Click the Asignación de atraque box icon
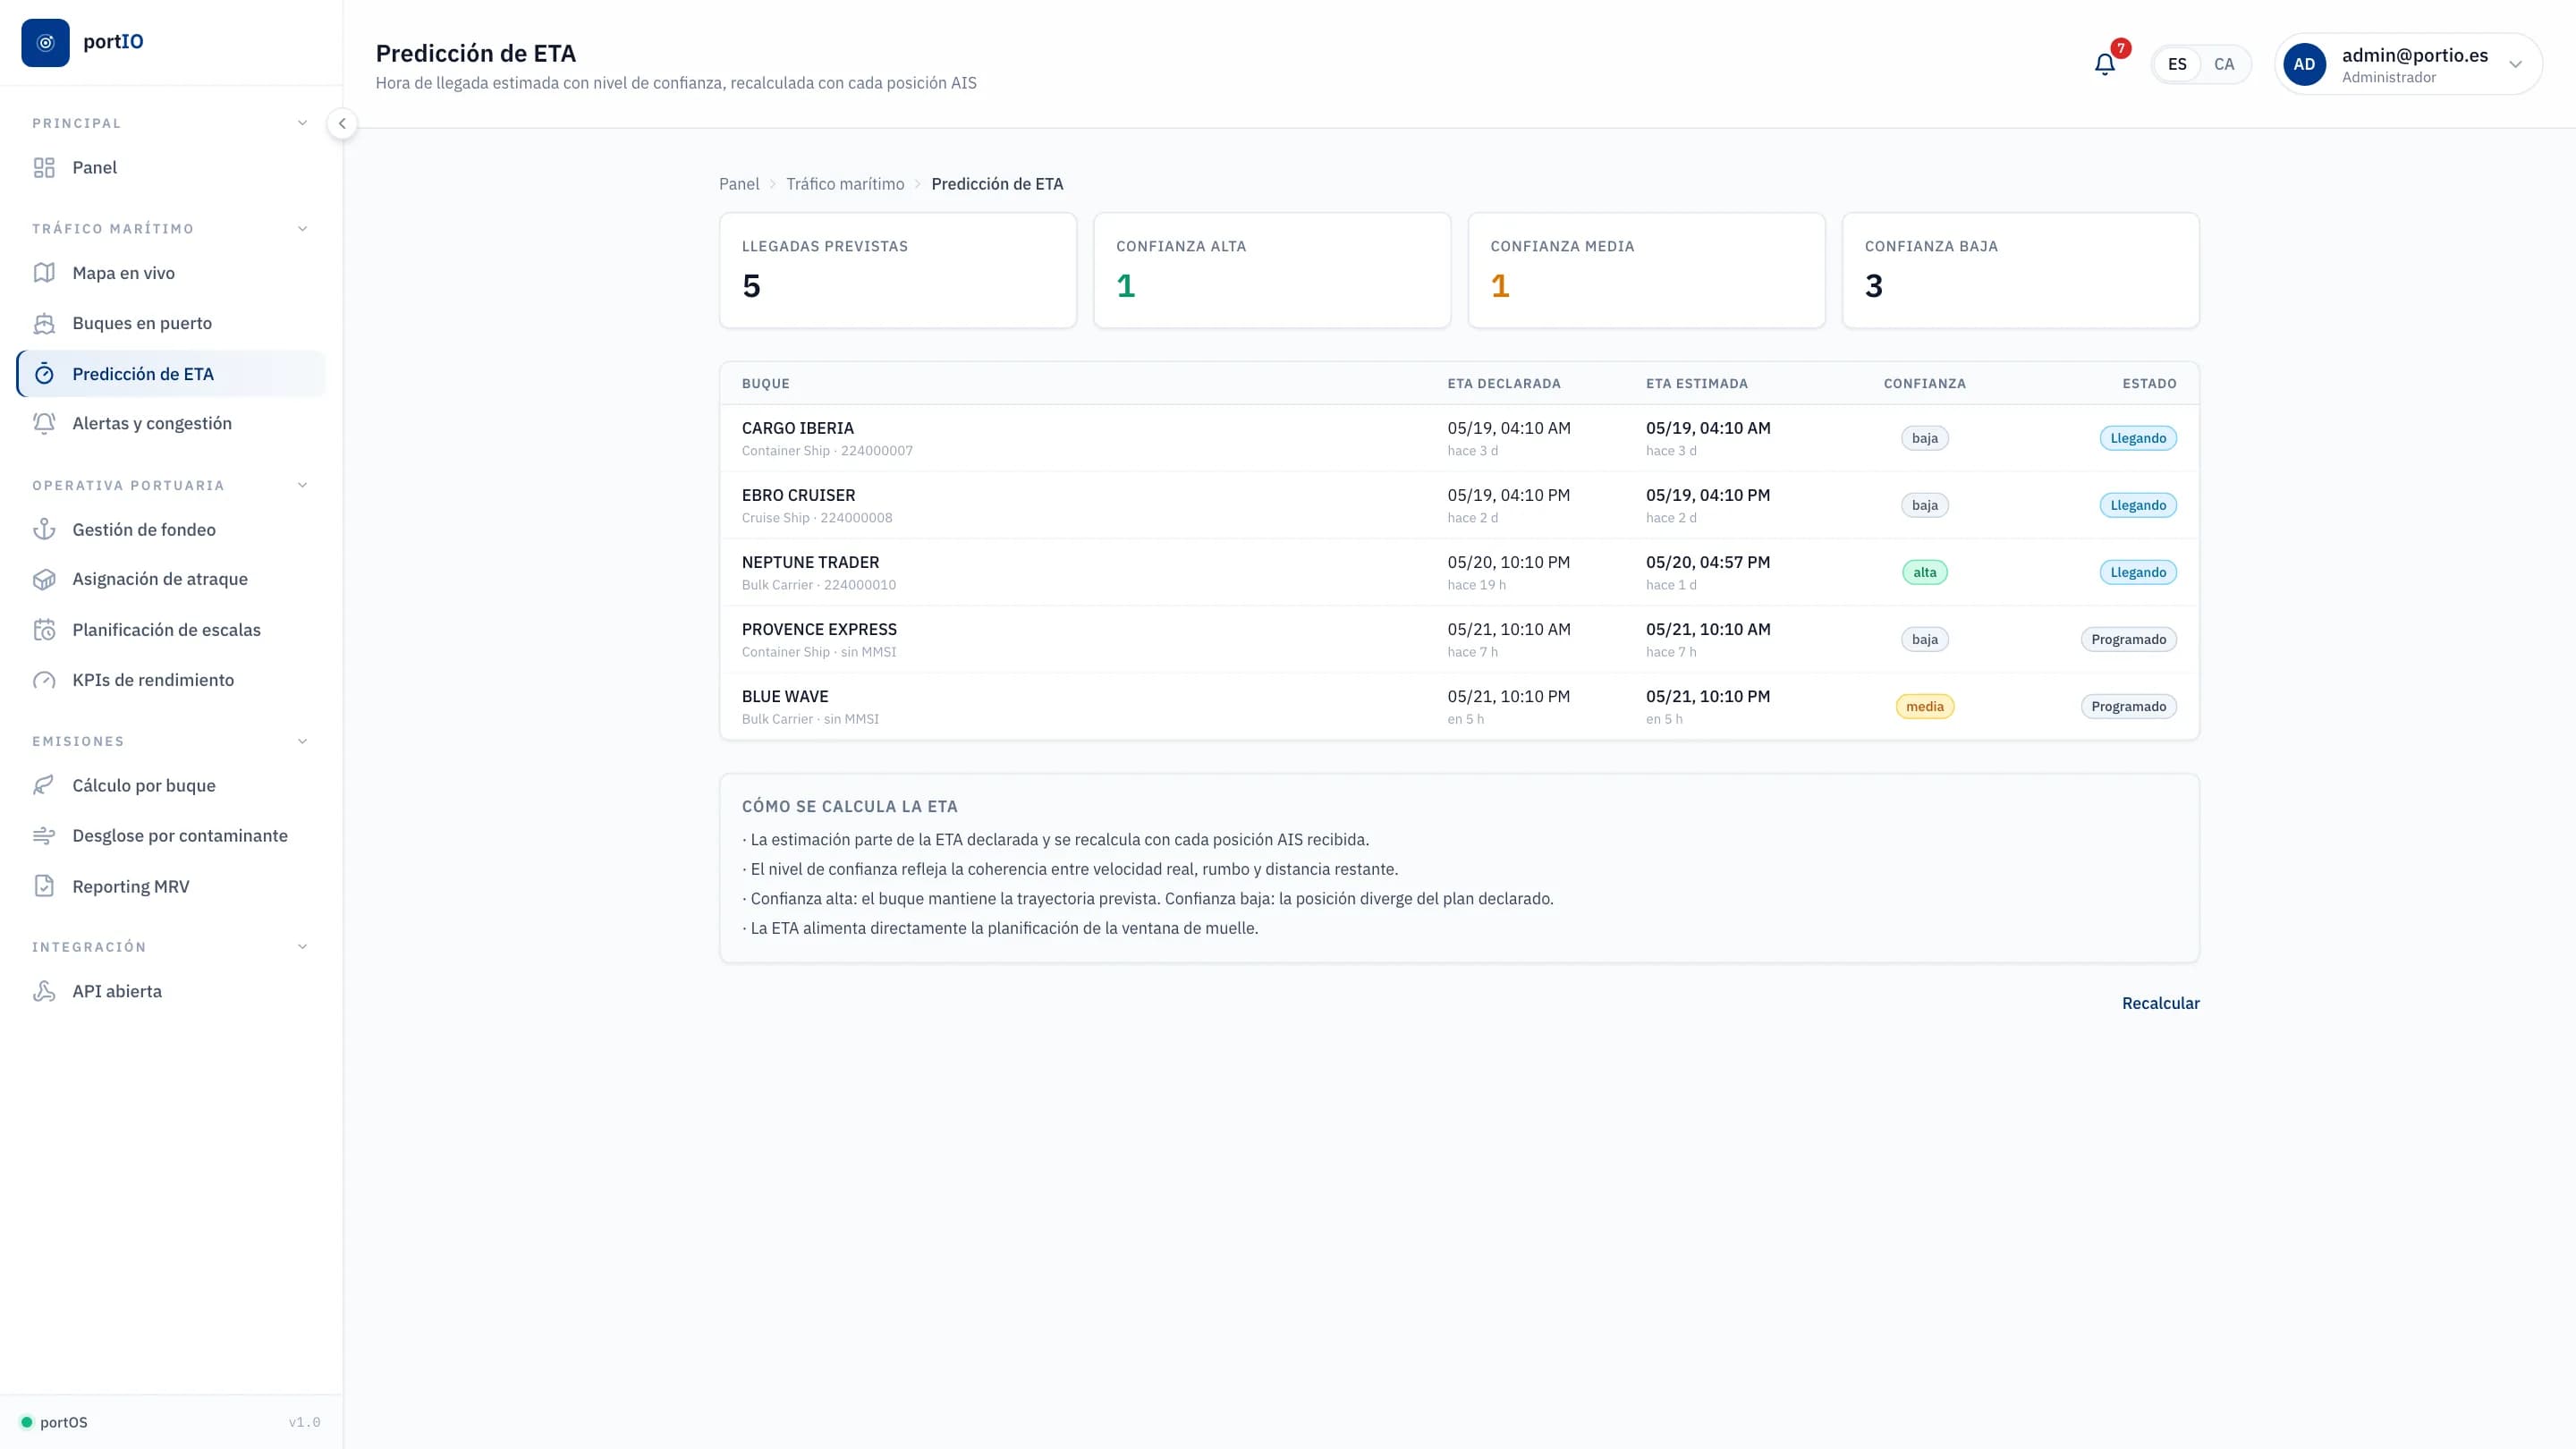Image resolution: width=2576 pixels, height=1449 pixels. click(44, 579)
